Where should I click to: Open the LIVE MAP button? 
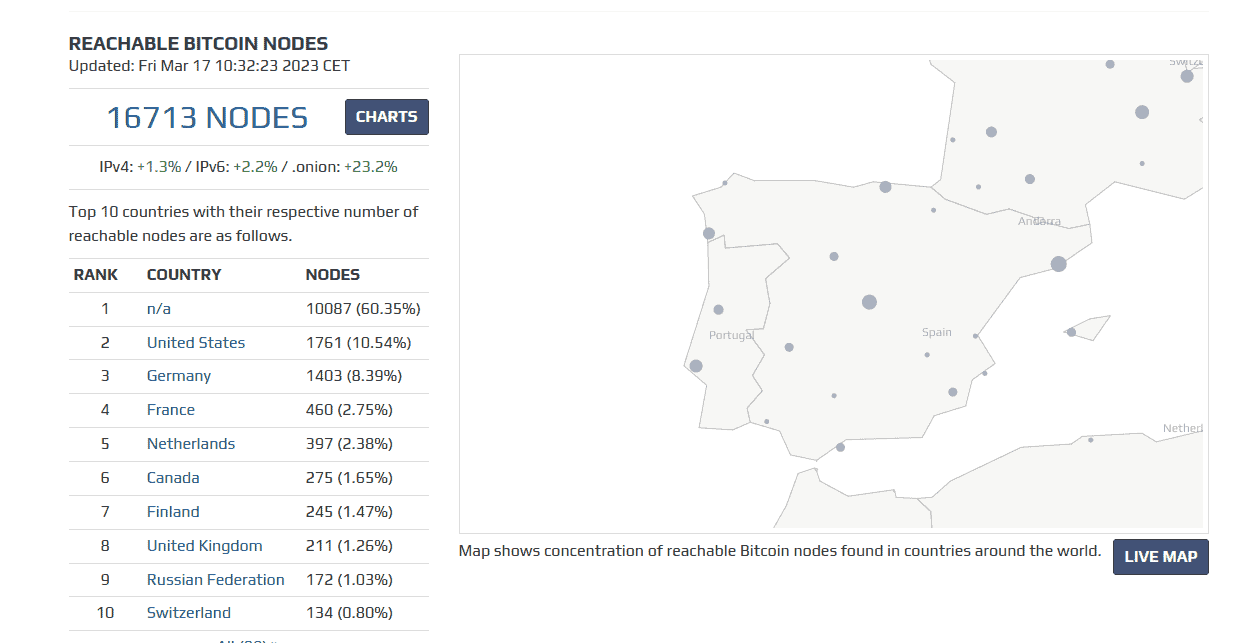click(1160, 557)
